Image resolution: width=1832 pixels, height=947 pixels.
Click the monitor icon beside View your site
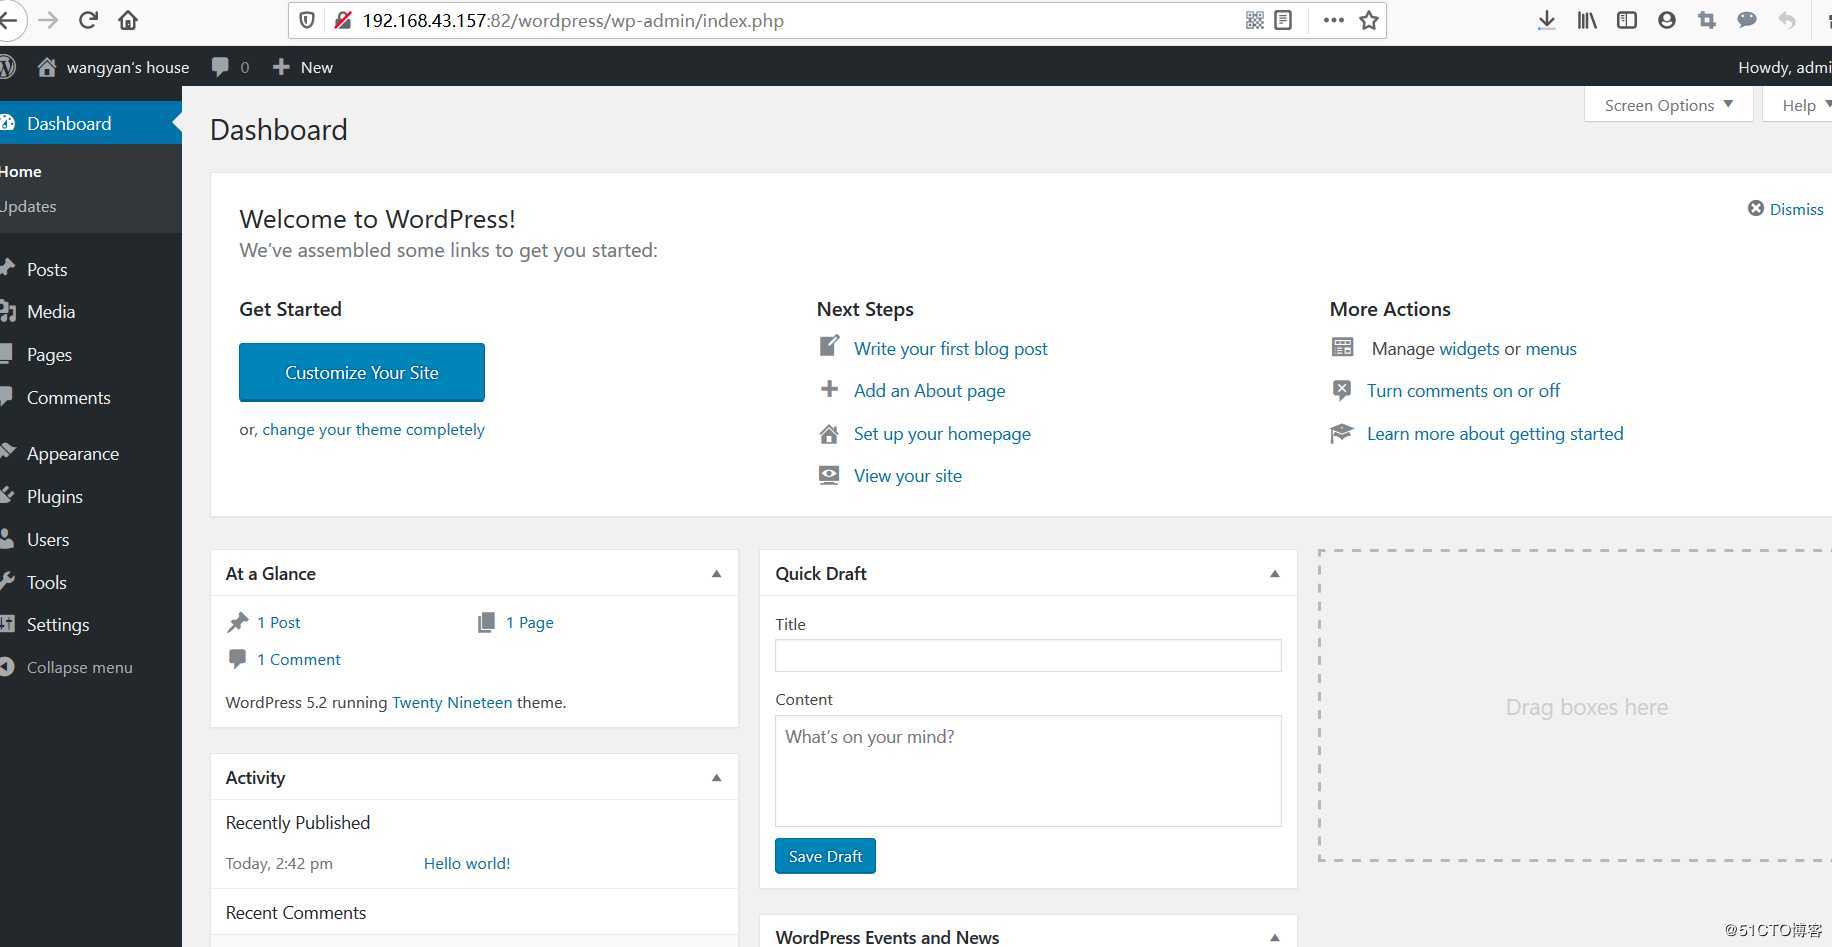tap(829, 475)
